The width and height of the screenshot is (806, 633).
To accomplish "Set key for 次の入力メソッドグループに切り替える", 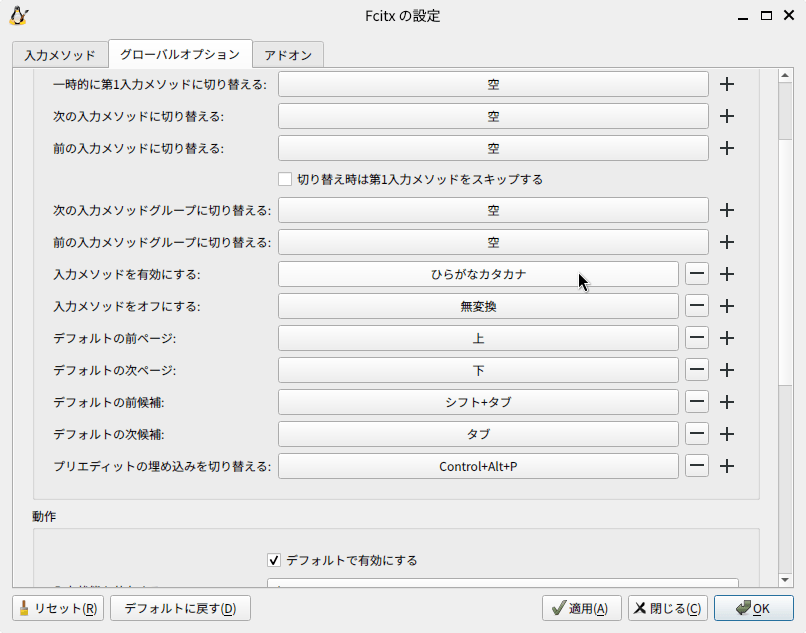I will pyautogui.click(x=493, y=210).
